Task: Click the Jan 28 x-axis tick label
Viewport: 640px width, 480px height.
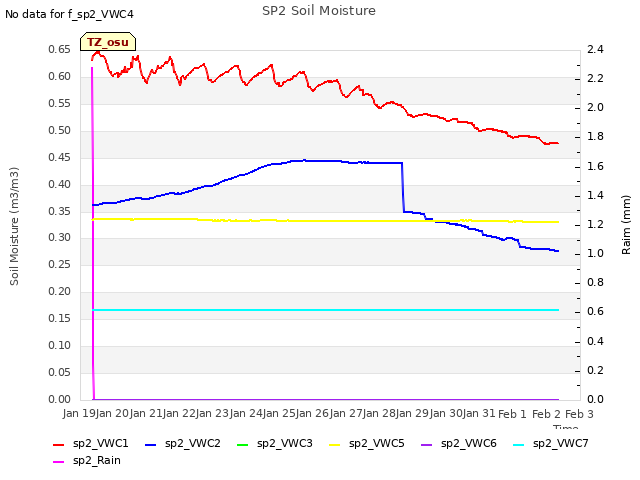Action: 380,413
